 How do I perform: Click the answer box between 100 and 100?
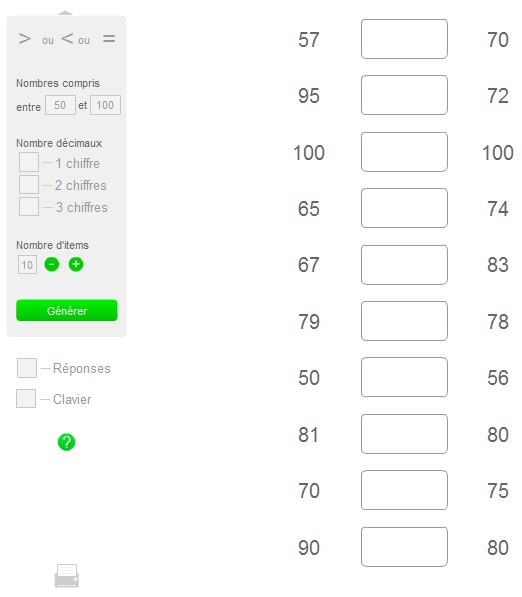[404, 152]
